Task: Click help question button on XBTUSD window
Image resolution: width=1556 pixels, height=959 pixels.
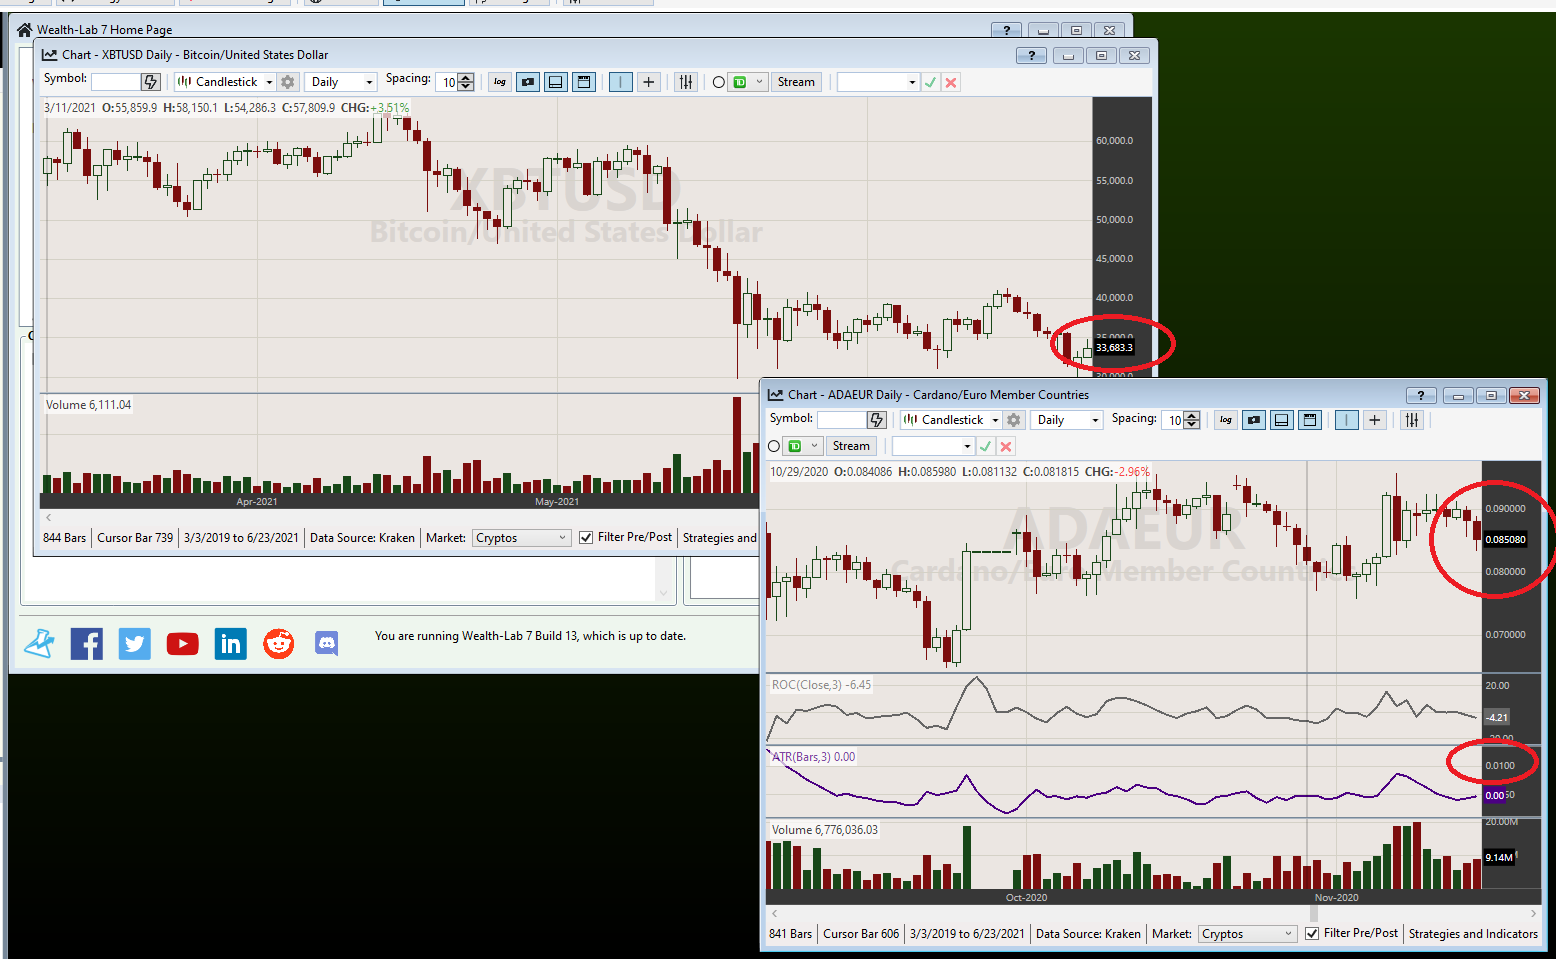Action: [1031, 55]
